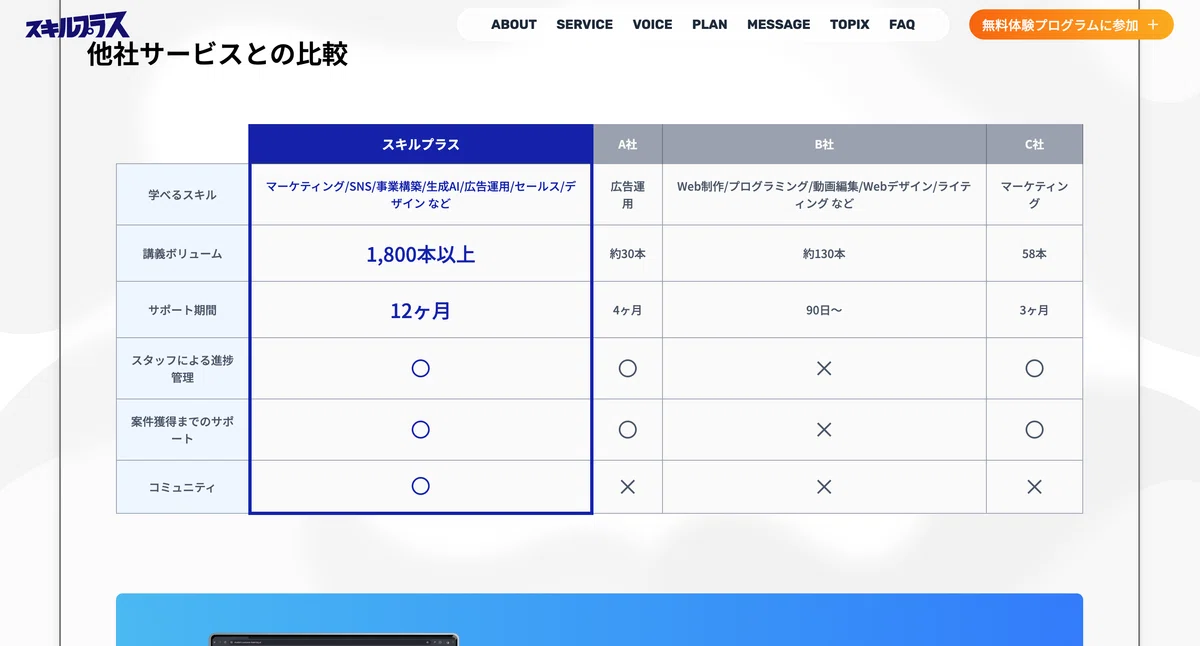Click the 12ヶ月 value
Screen dimensions: 1200x646
click(x=421, y=310)
